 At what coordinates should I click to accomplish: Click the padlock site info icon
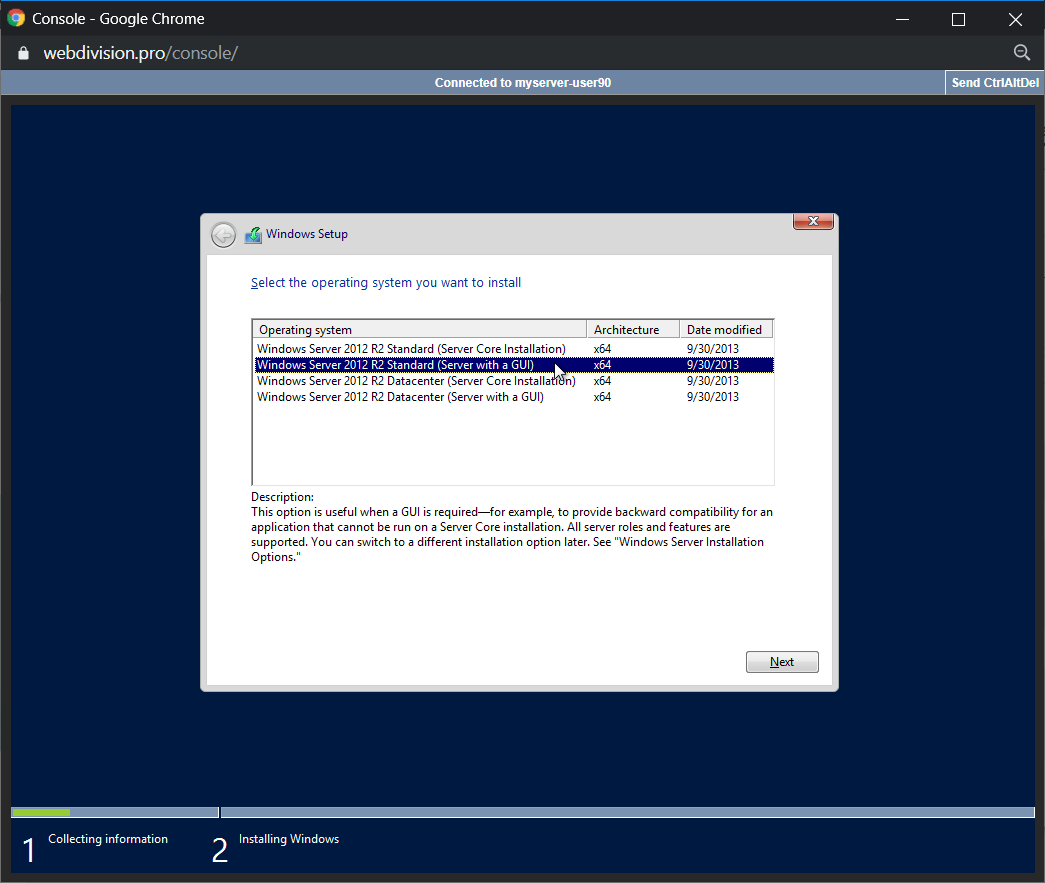pos(24,53)
